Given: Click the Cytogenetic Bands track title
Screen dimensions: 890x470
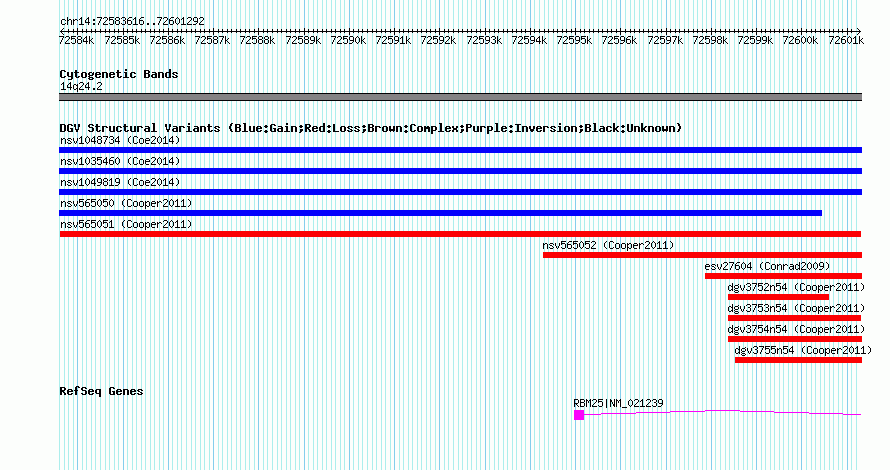Looking at the screenshot, I should tap(119, 74).
